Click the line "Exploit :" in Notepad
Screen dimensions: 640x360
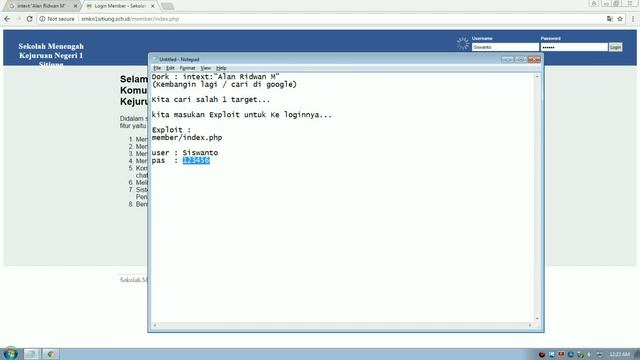pos(171,130)
